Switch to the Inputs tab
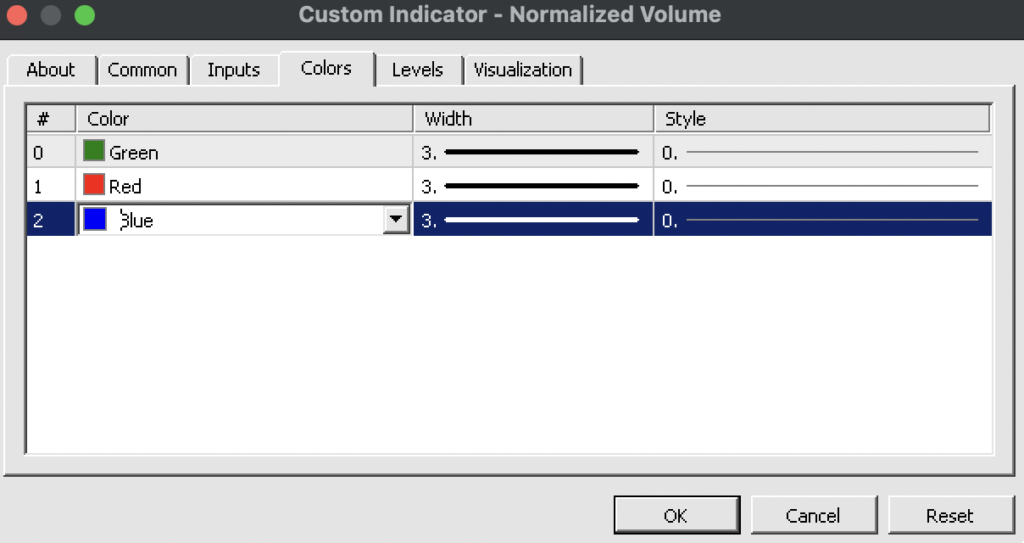 pos(233,70)
